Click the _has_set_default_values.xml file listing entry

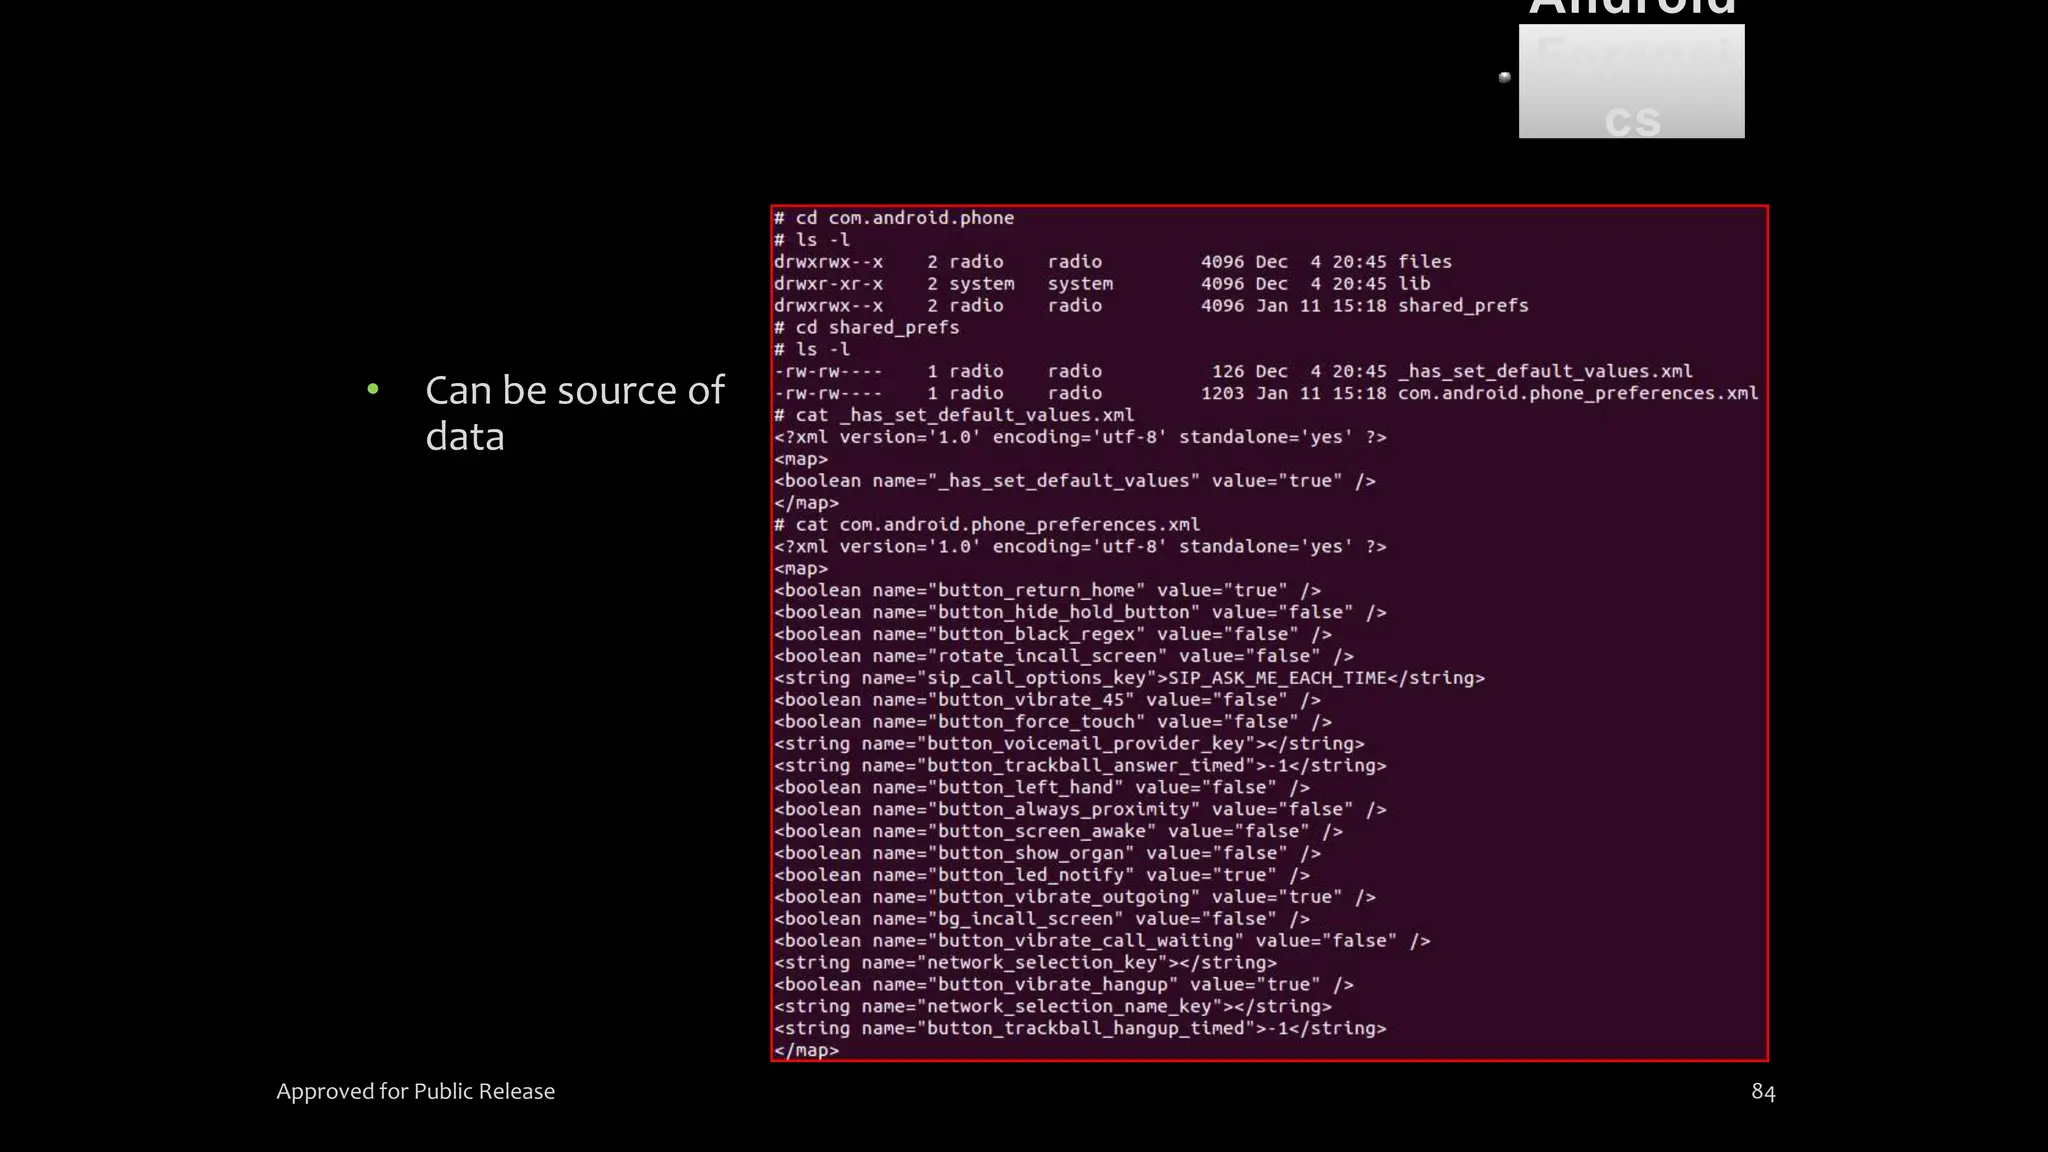pos(1544,371)
